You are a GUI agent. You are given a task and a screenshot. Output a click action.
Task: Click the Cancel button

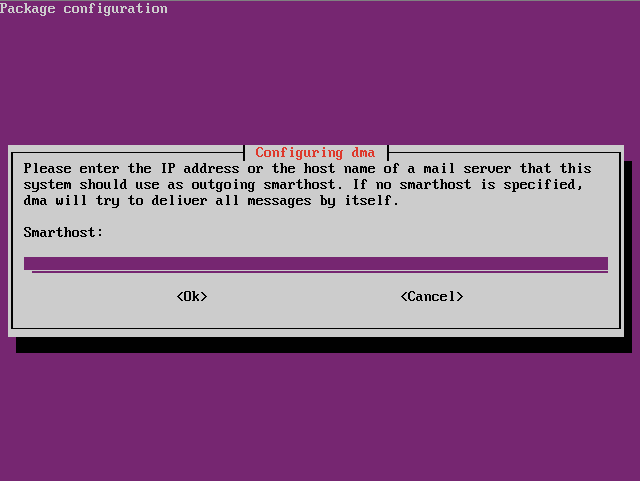432,296
